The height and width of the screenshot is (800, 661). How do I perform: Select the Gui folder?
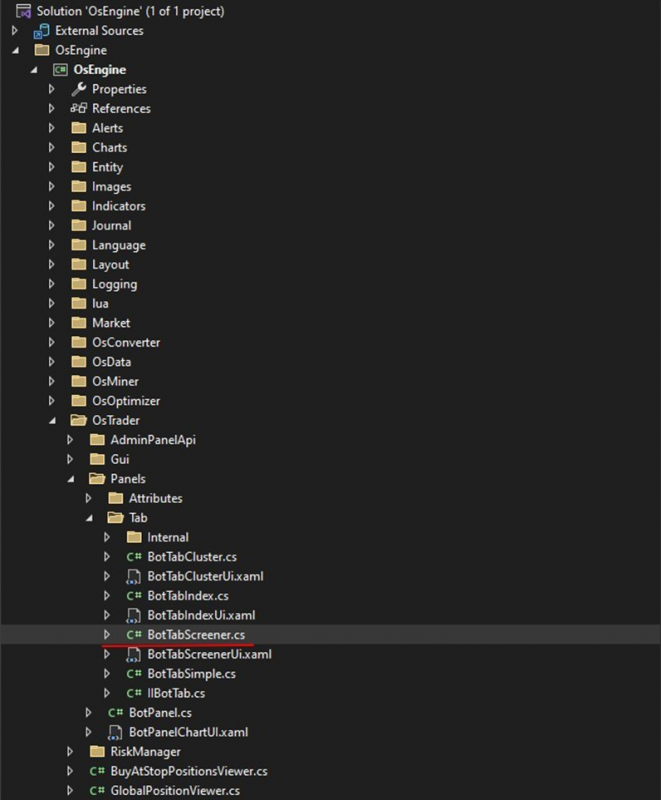click(120, 459)
